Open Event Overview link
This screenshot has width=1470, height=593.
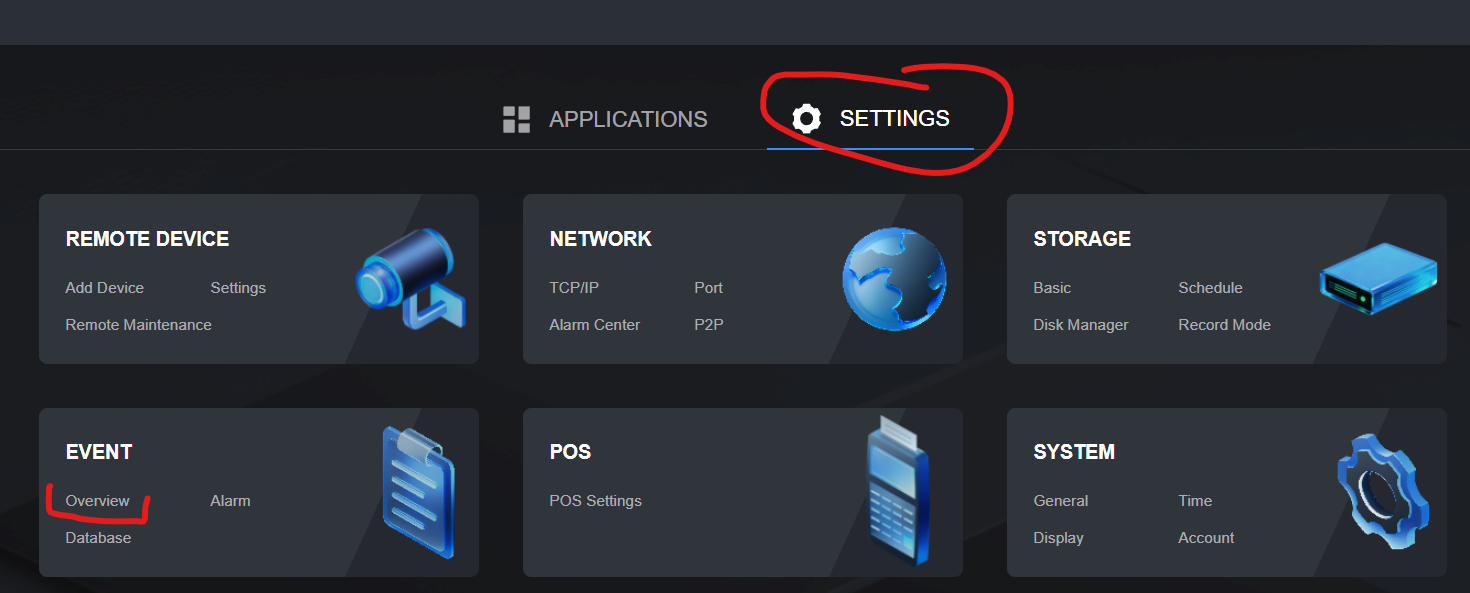(x=97, y=501)
